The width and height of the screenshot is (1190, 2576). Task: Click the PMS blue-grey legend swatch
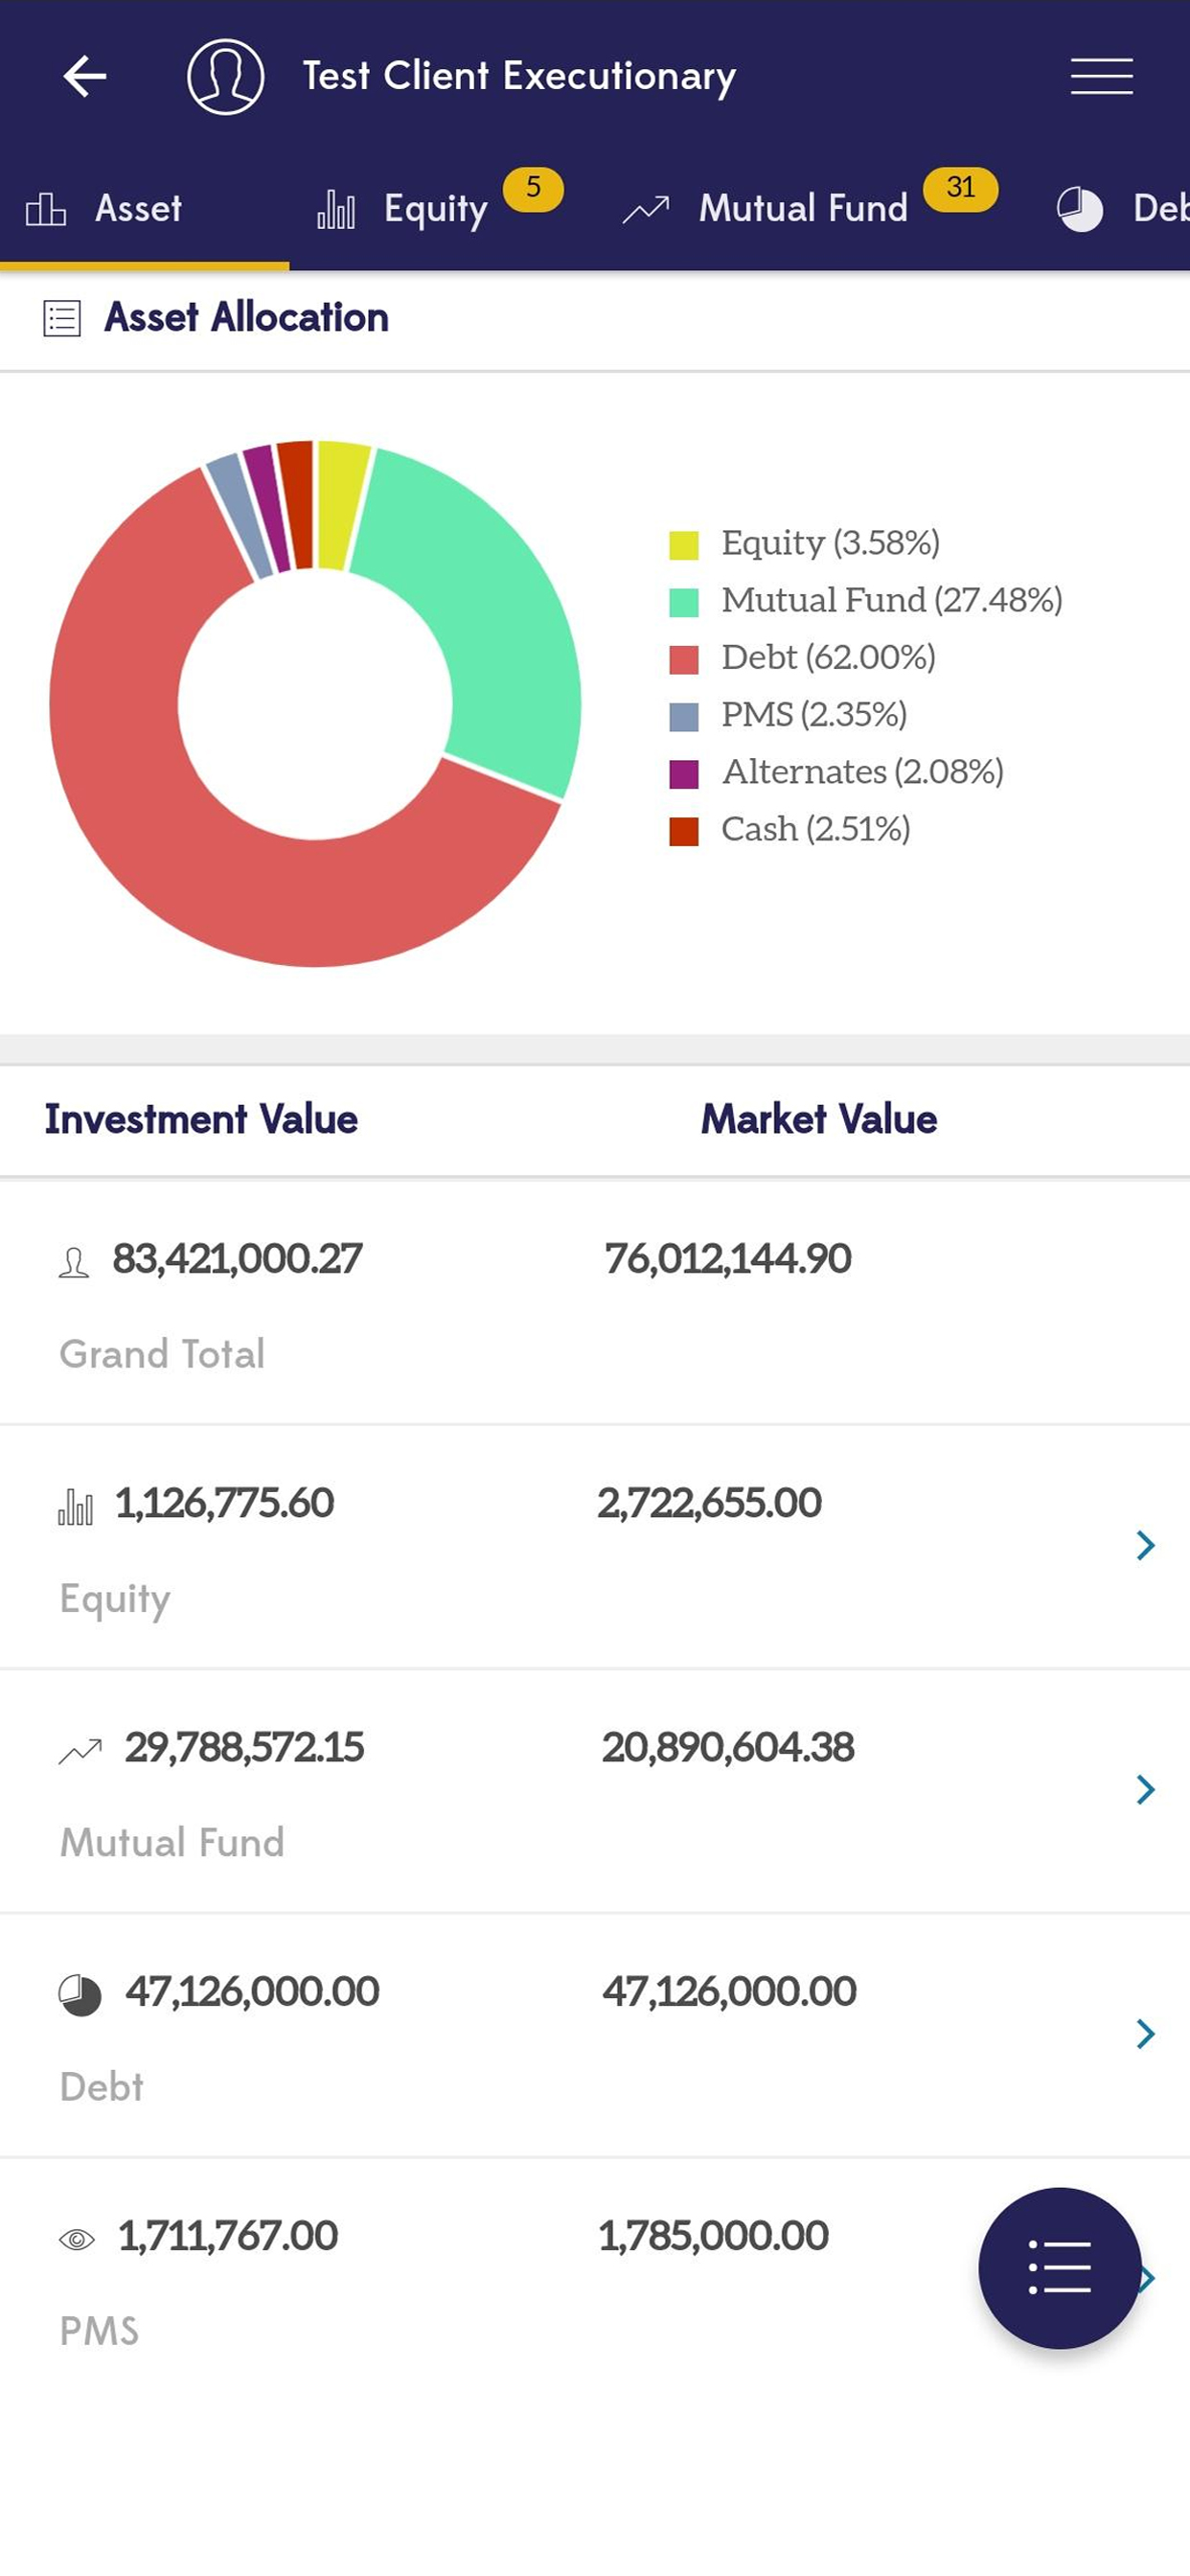click(684, 716)
